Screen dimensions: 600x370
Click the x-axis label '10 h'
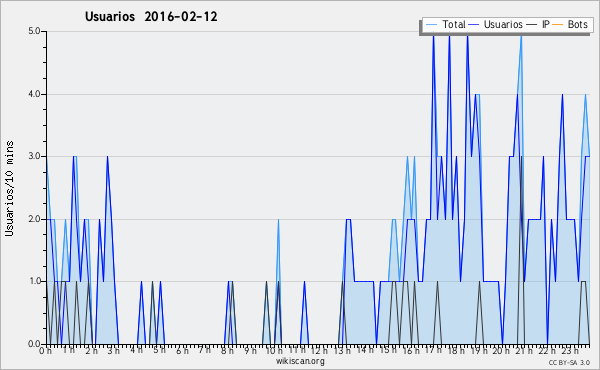pyautogui.click(x=273, y=350)
